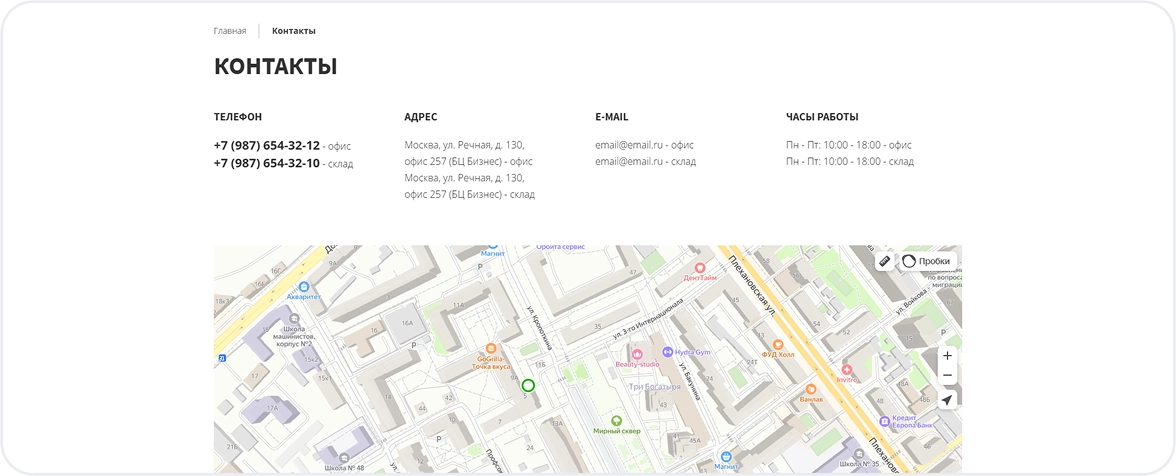The image size is (1176, 476).
Task: Click building 11А on the map
Action: coord(459,305)
